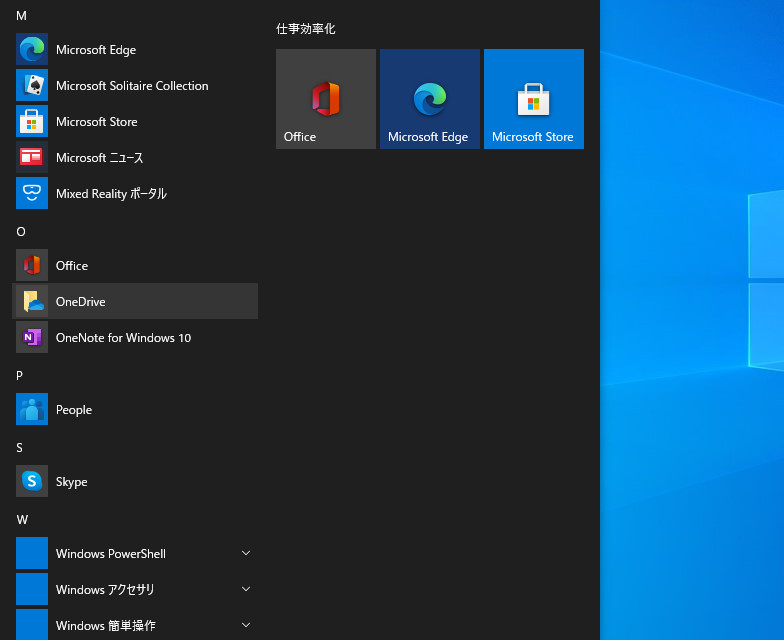Launch OneNote for Windows 10 icon
The width and height of the screenshot is (784, 640).
pyautogui.click(x=32, y=337)
